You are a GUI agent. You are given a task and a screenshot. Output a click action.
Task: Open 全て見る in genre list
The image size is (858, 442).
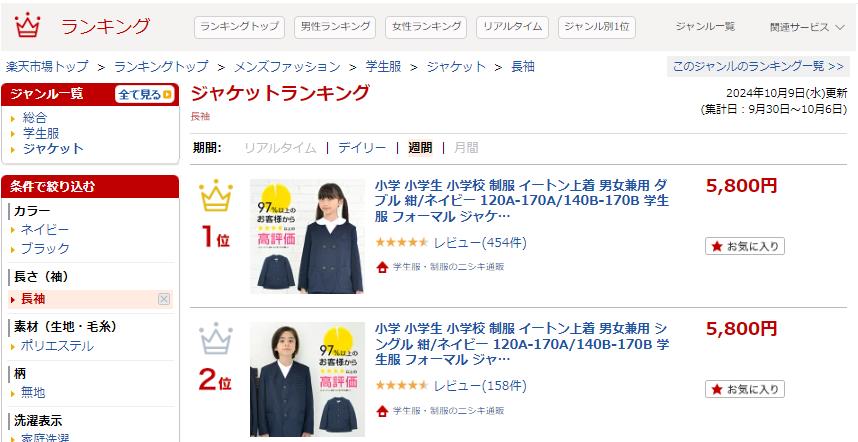tap(145, 95)
